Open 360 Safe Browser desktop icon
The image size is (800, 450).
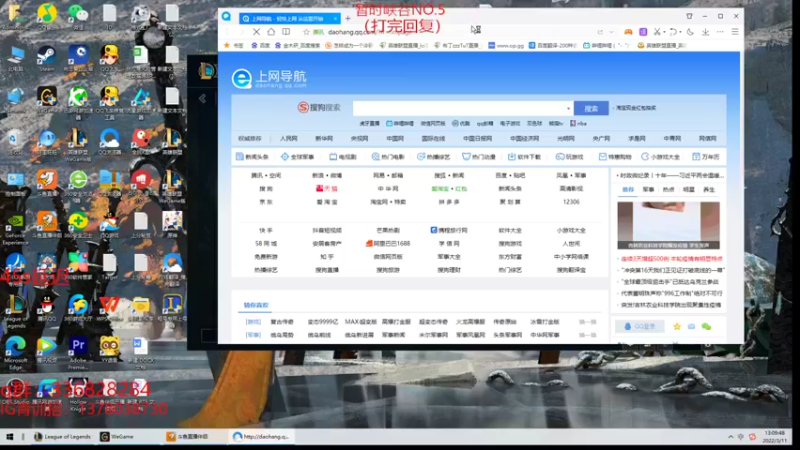tap(78, 182)
